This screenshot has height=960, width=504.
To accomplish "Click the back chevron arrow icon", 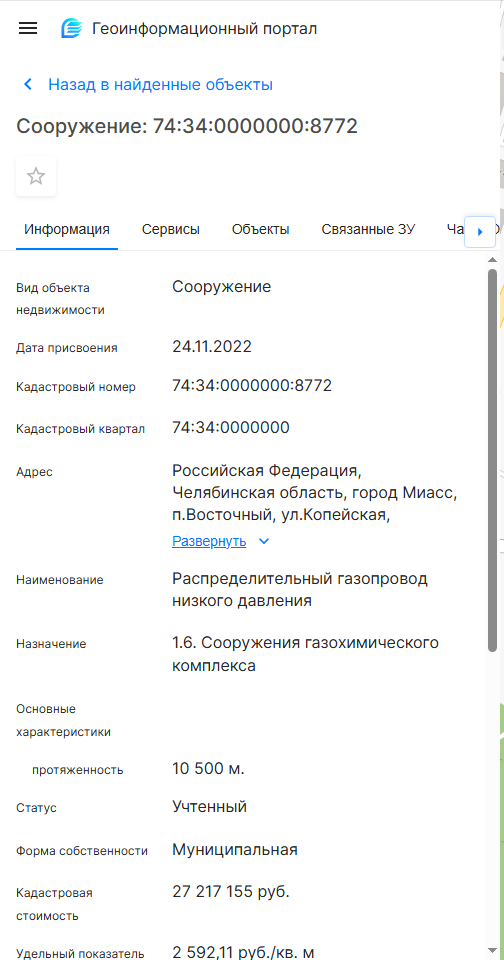I will [x=28, y=84].
